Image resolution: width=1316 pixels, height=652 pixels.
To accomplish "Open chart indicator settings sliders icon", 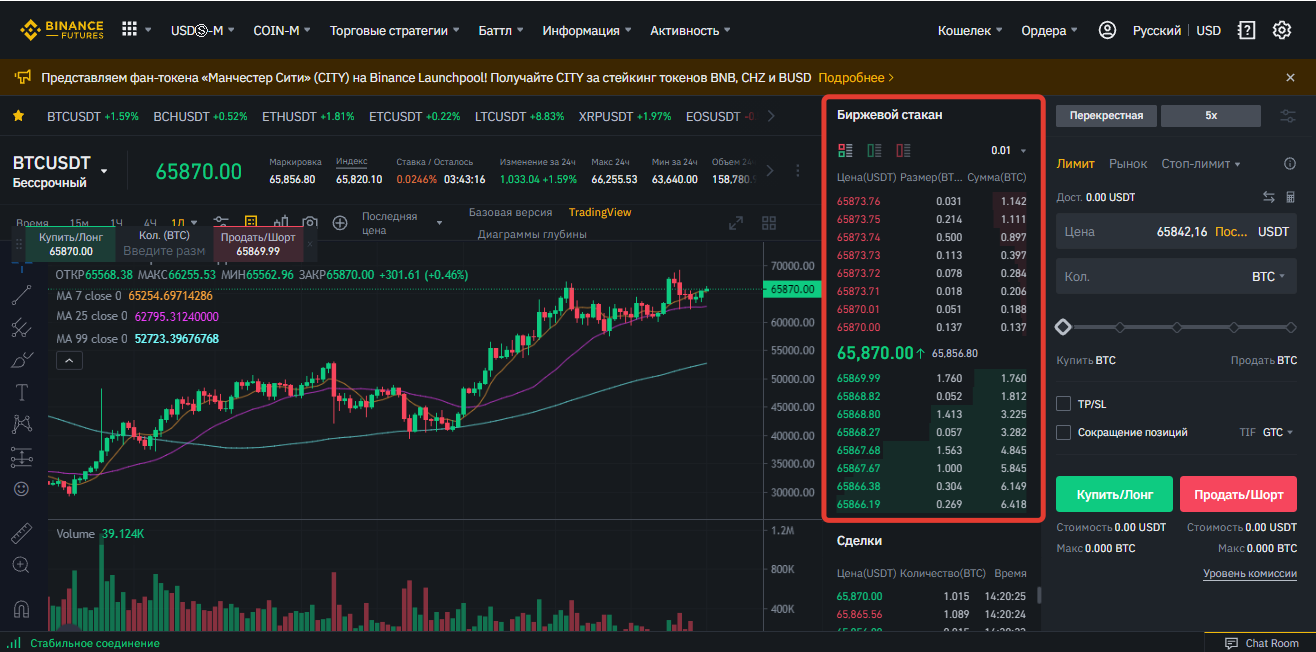I will pyautogui.click(x=222, y=222).
